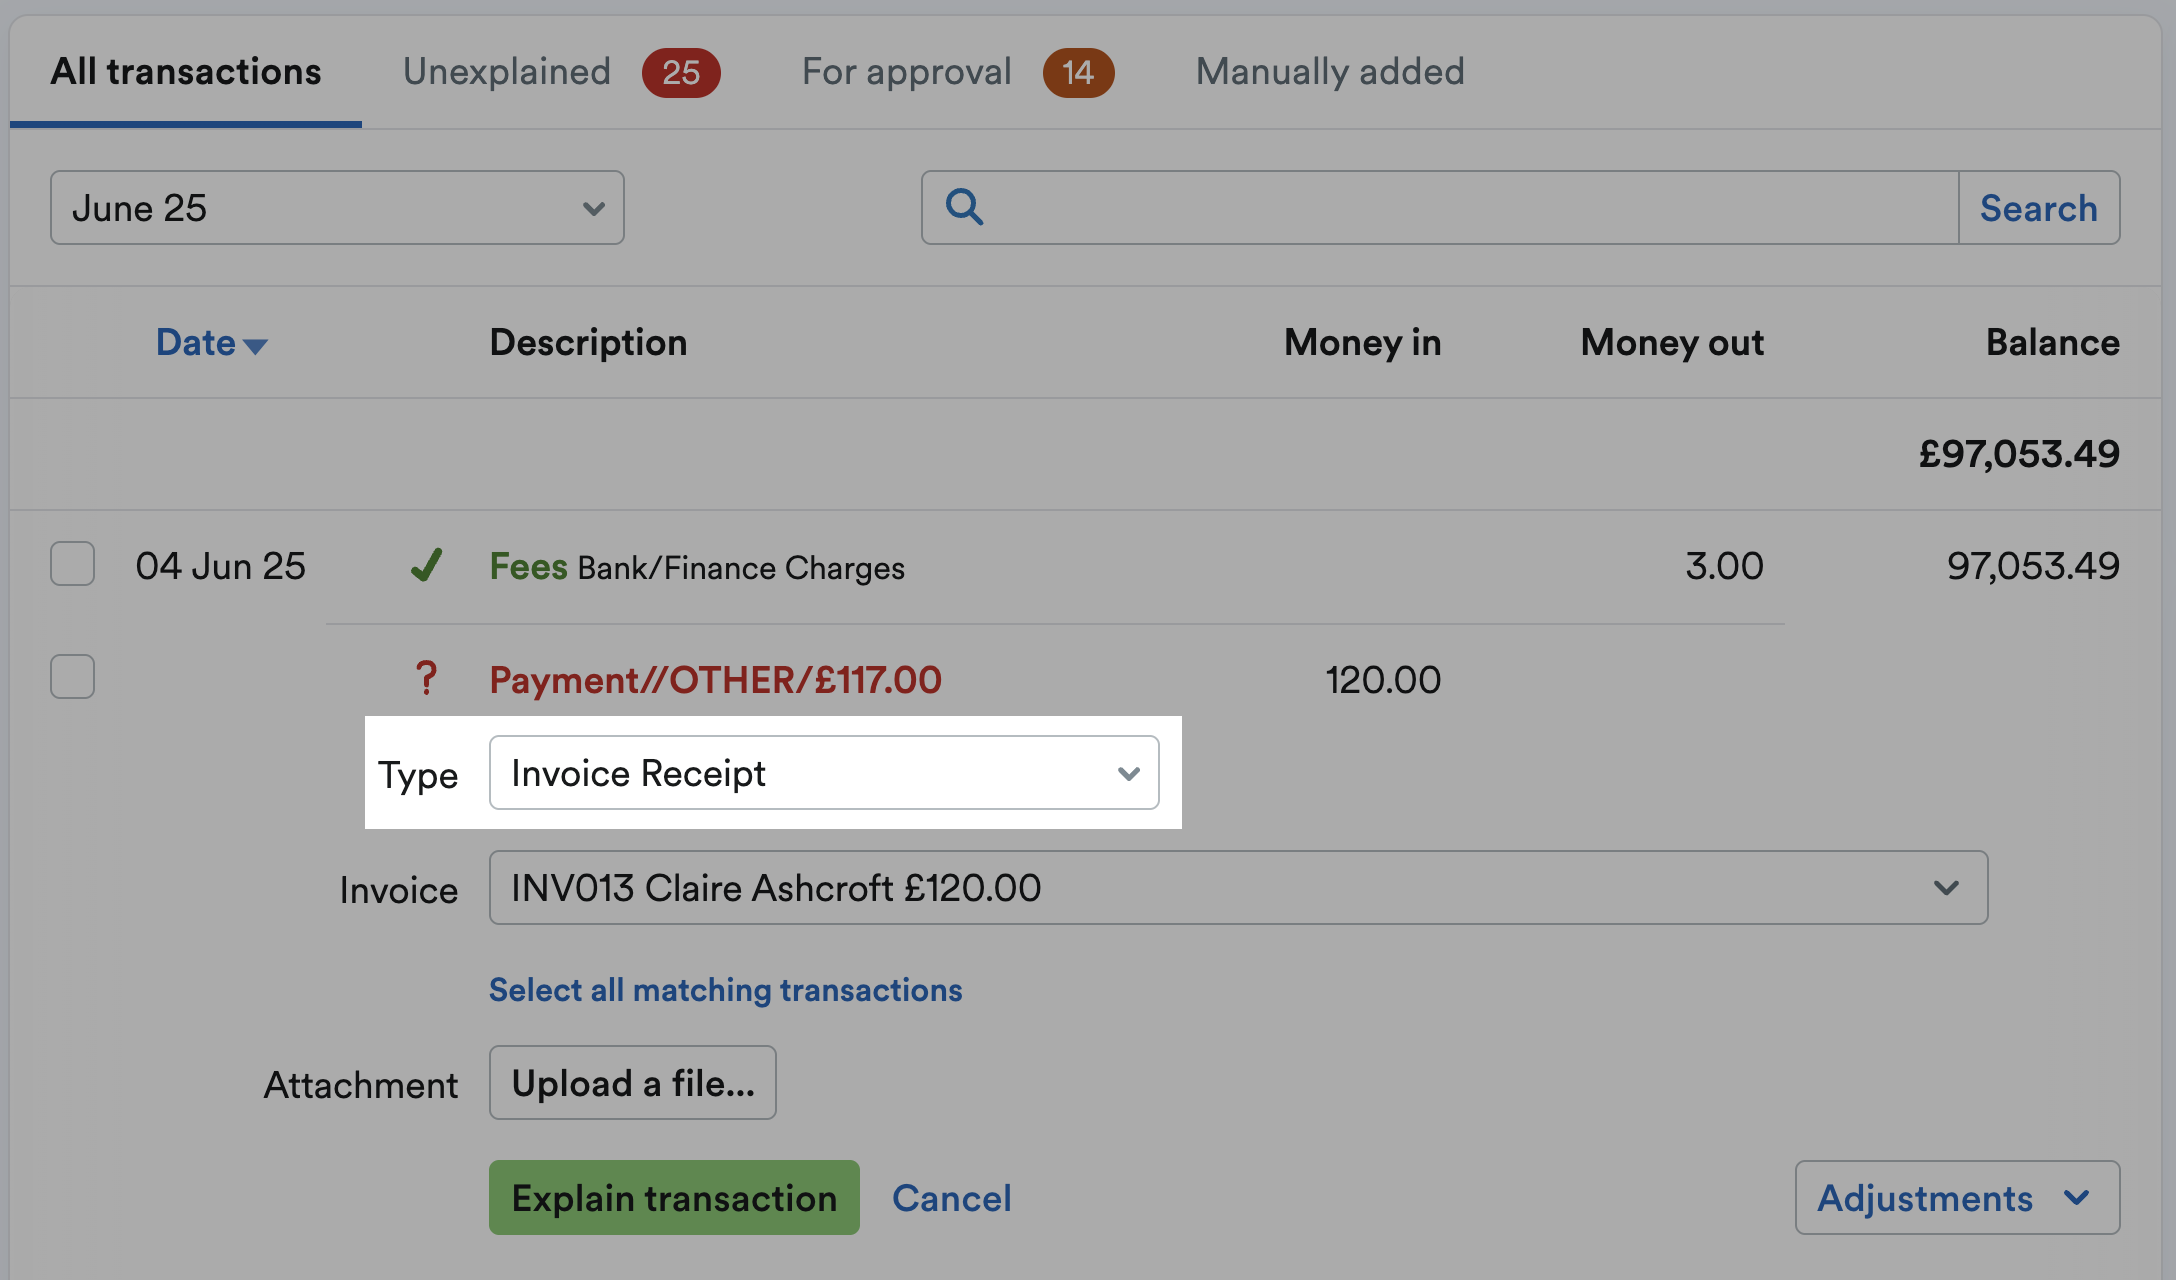The image size is (2176, 1280).
Task: Click the 97,053.49 balance on Fees row
Action: (x=2033, y=566)
